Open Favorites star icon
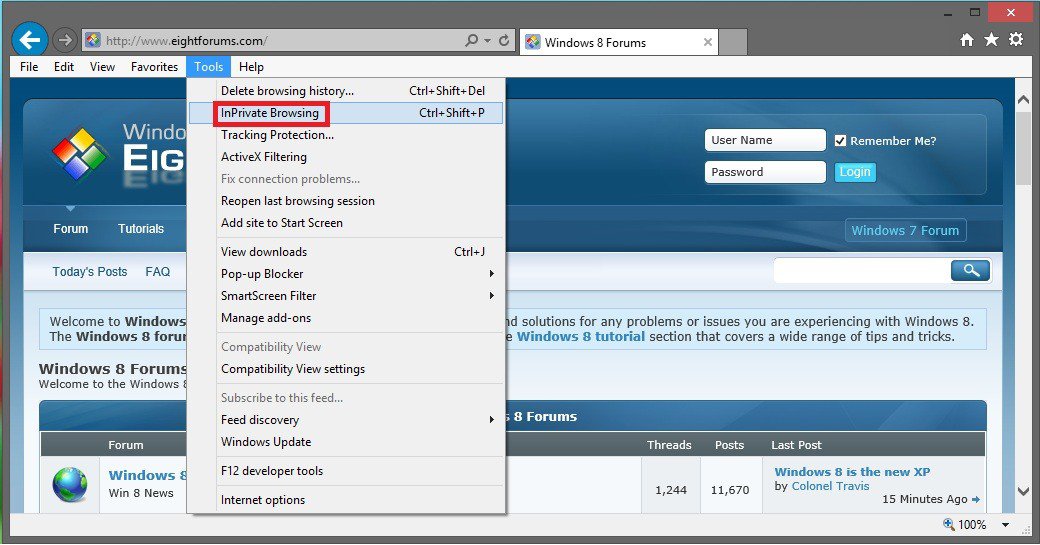This screenshot has height=545, width=1040. click(x=991, y=40)
